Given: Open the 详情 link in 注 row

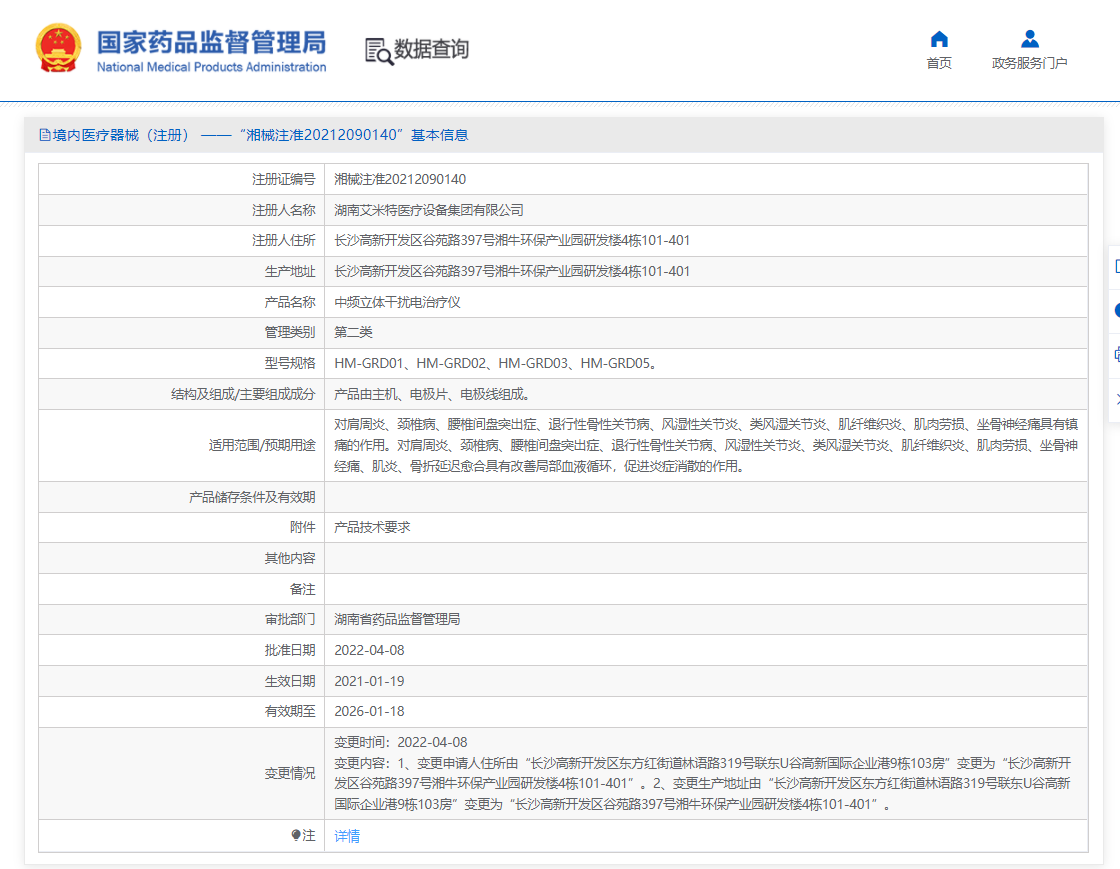Looking at the screenshot, I should pyautogui.click(x=347, y=835).
